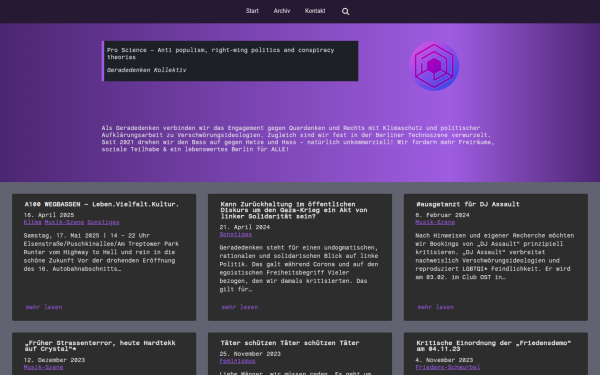Open the Kontakt page

[315, 11]
